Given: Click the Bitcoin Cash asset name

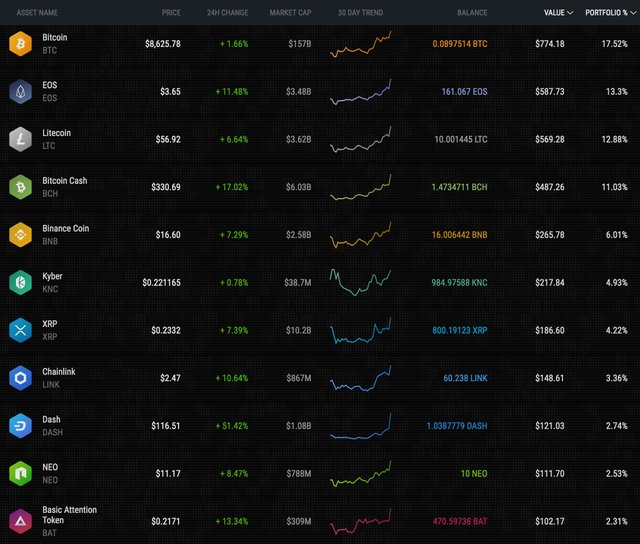Looking at the screenshot, I should coord(65,181).
